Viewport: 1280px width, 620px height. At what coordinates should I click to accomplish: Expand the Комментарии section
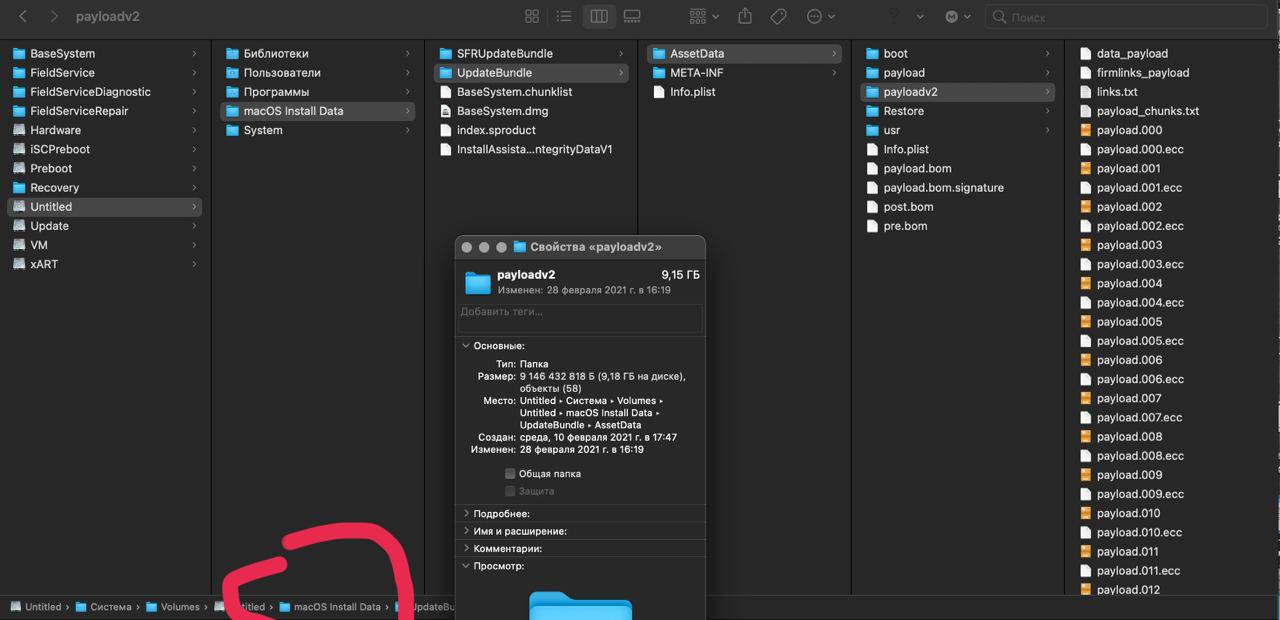466,549
